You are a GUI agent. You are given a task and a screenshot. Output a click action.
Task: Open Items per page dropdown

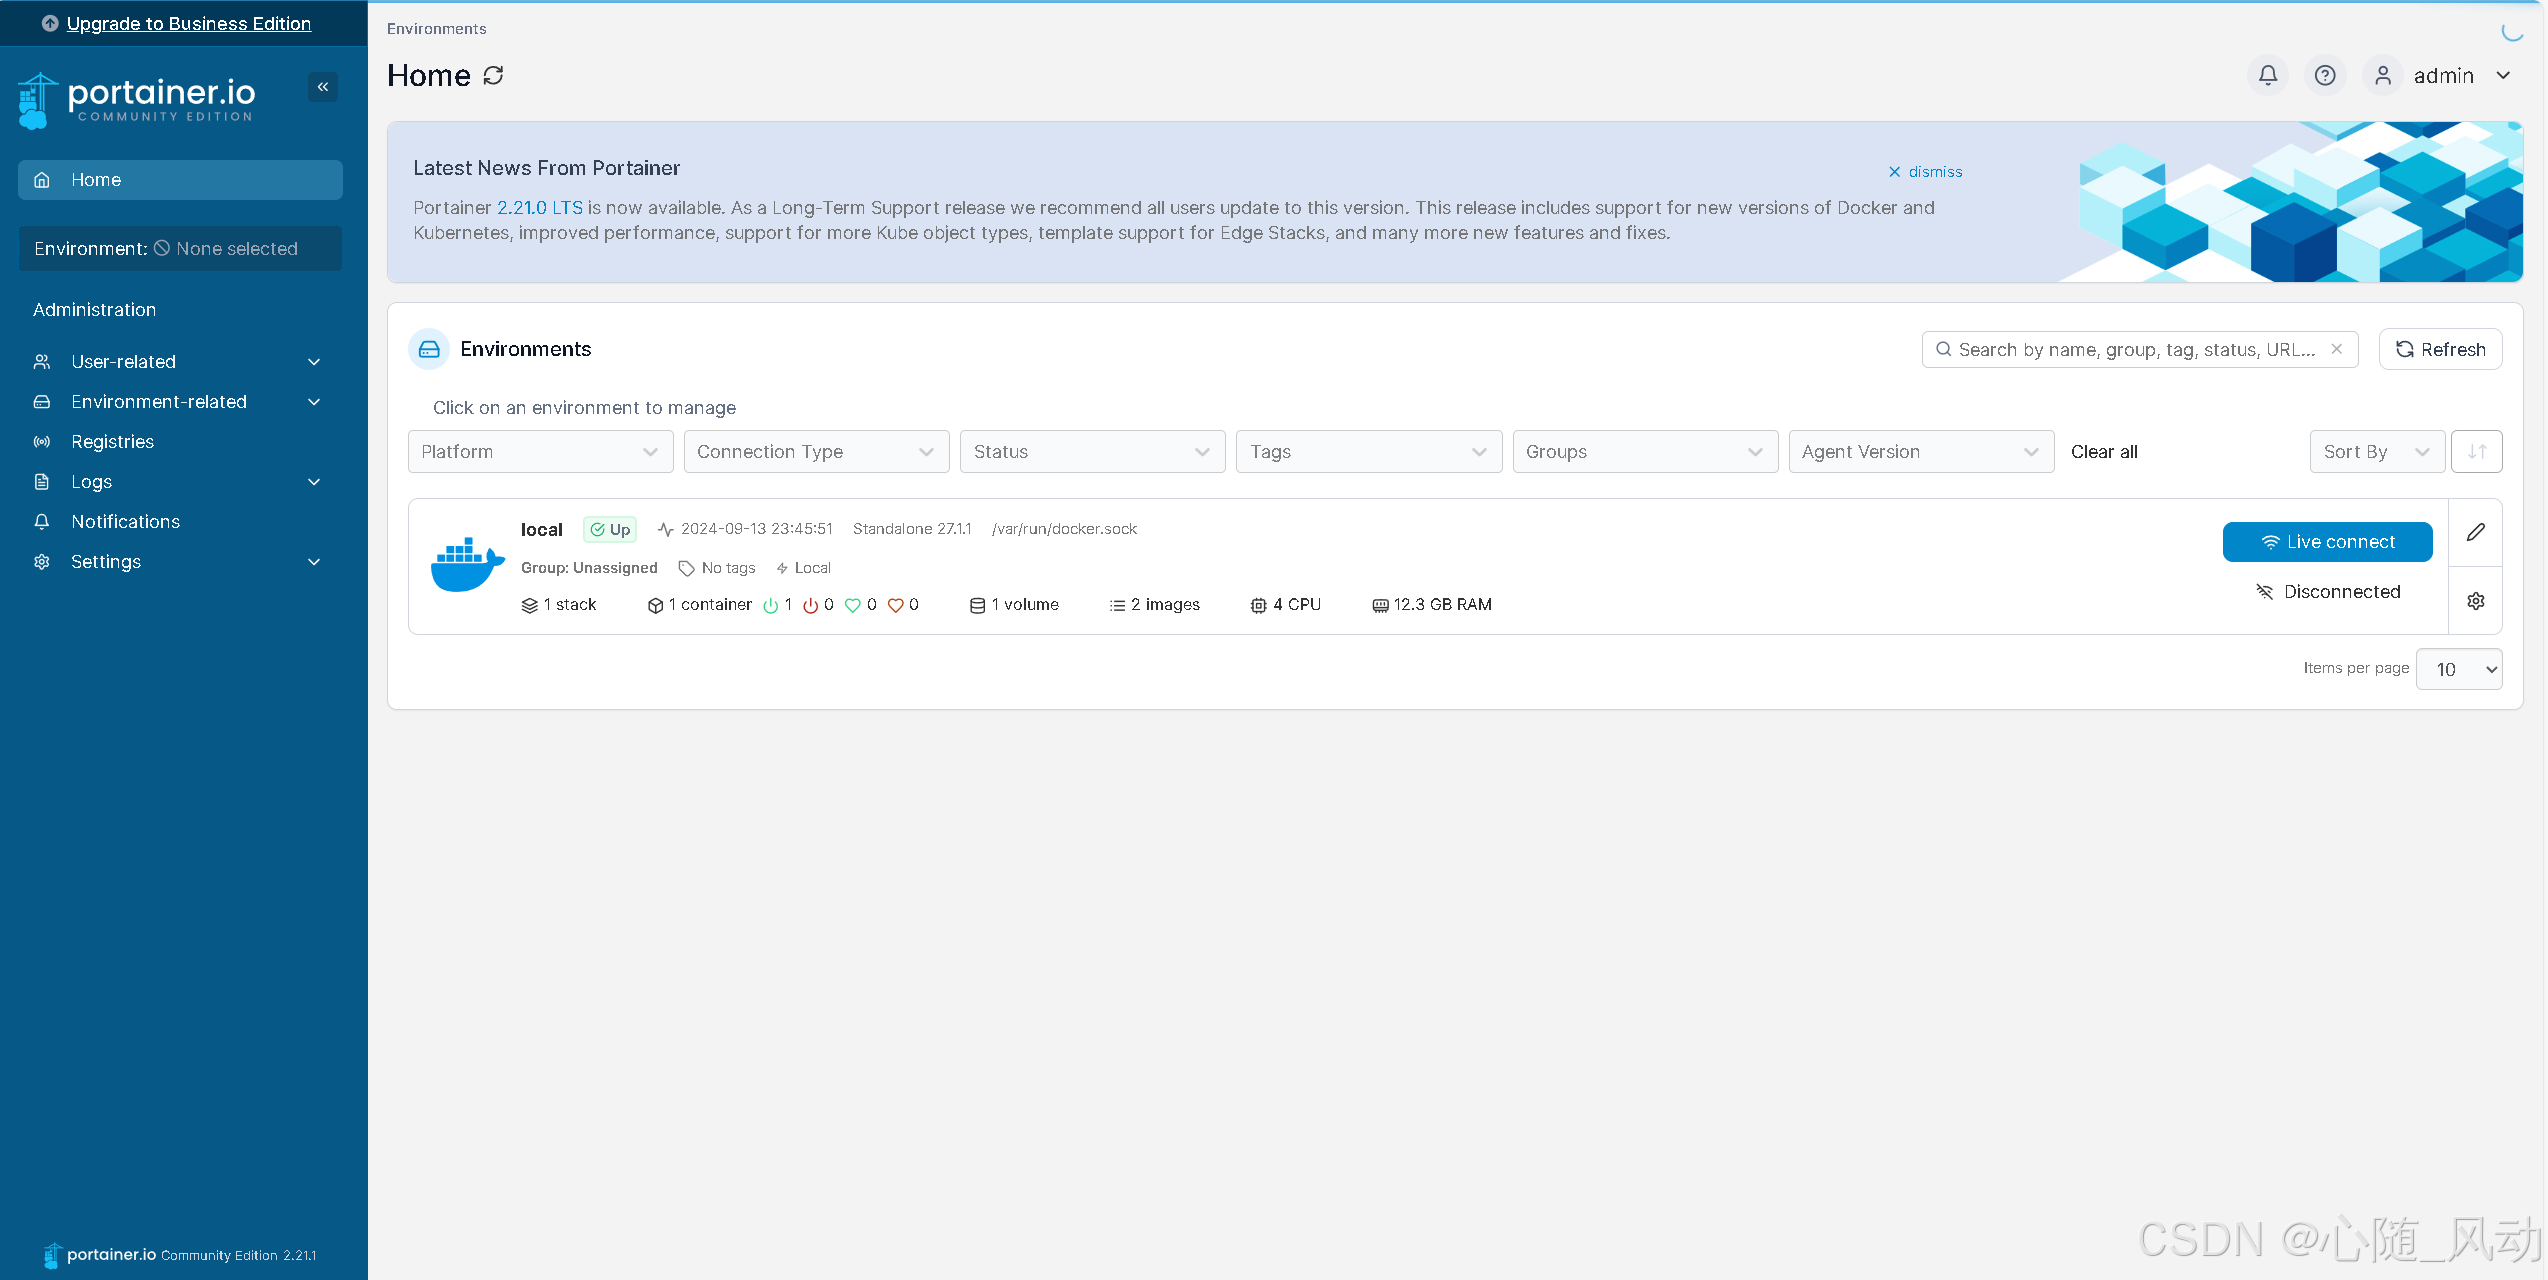(2458, 669)
